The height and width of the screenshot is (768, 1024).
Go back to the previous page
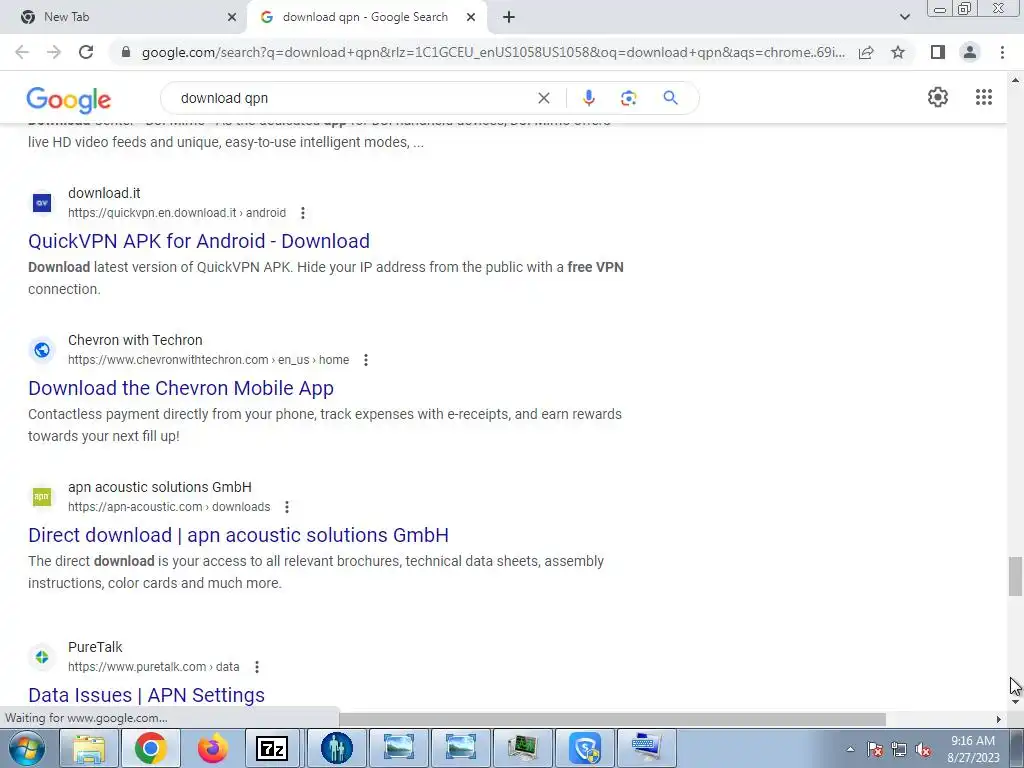22,52
